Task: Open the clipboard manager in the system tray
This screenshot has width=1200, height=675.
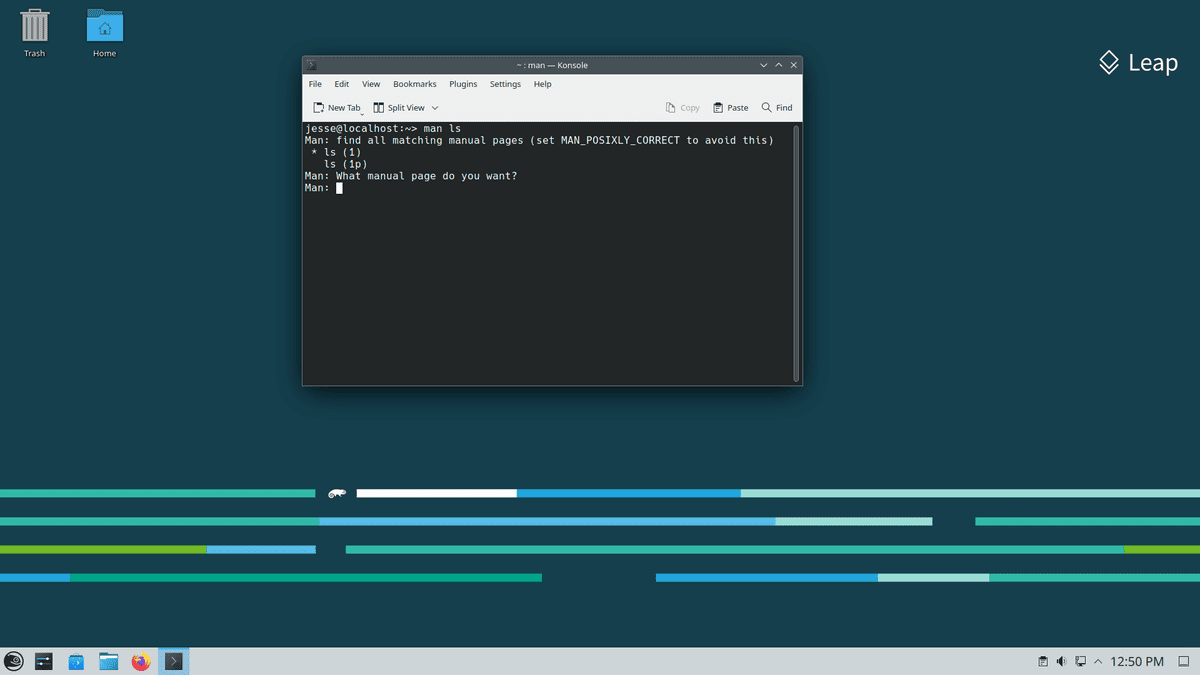Action: click(x=1041, y=661)
